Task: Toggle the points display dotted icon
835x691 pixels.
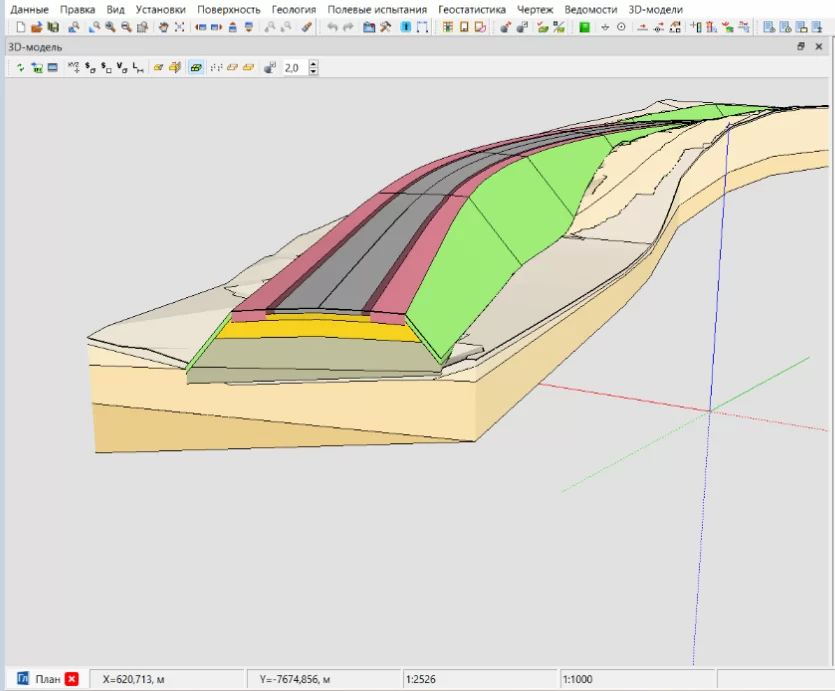Action: tap(216, 68)
